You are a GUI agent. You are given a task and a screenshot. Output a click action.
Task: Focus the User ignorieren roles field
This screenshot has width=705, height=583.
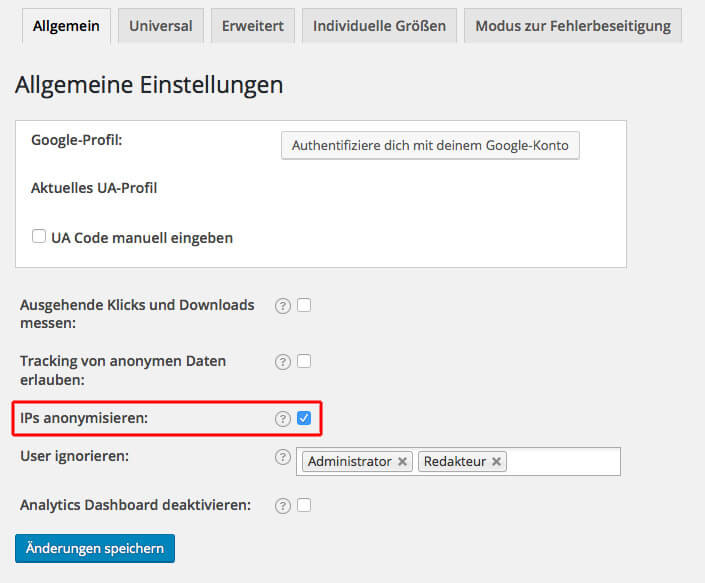[563, 462]
